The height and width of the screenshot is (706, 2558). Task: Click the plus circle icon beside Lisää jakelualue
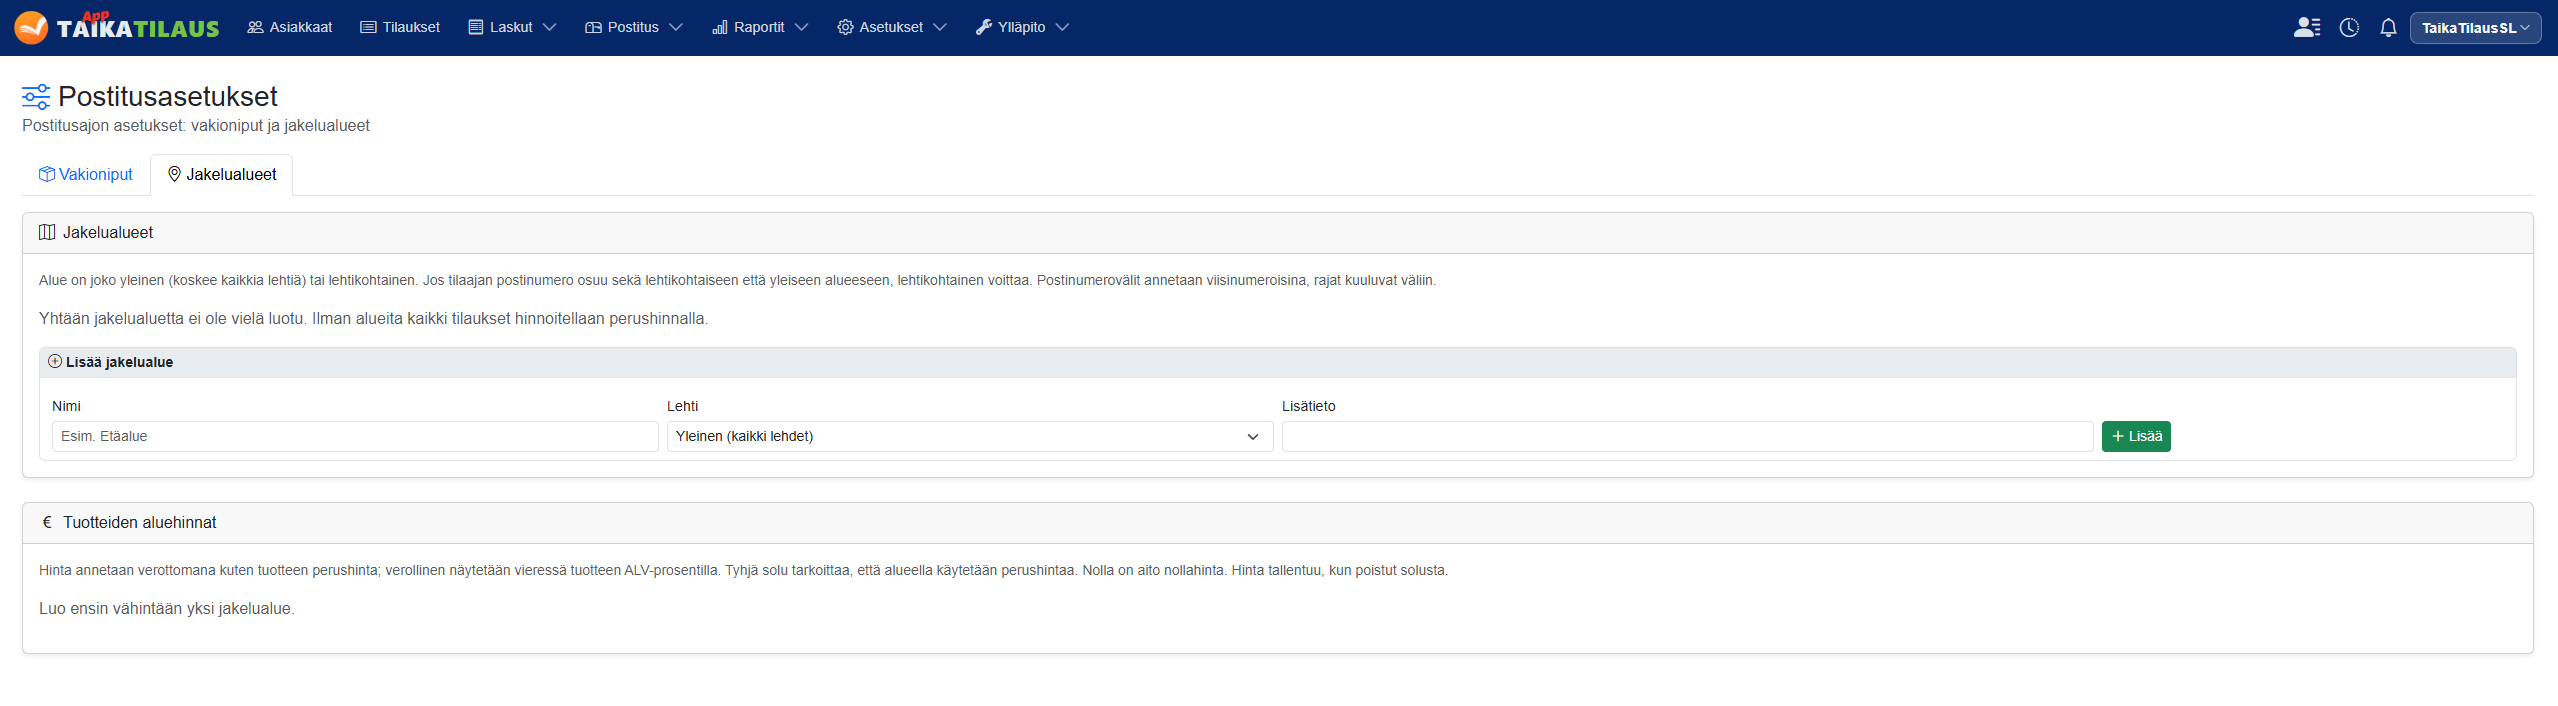55,361
